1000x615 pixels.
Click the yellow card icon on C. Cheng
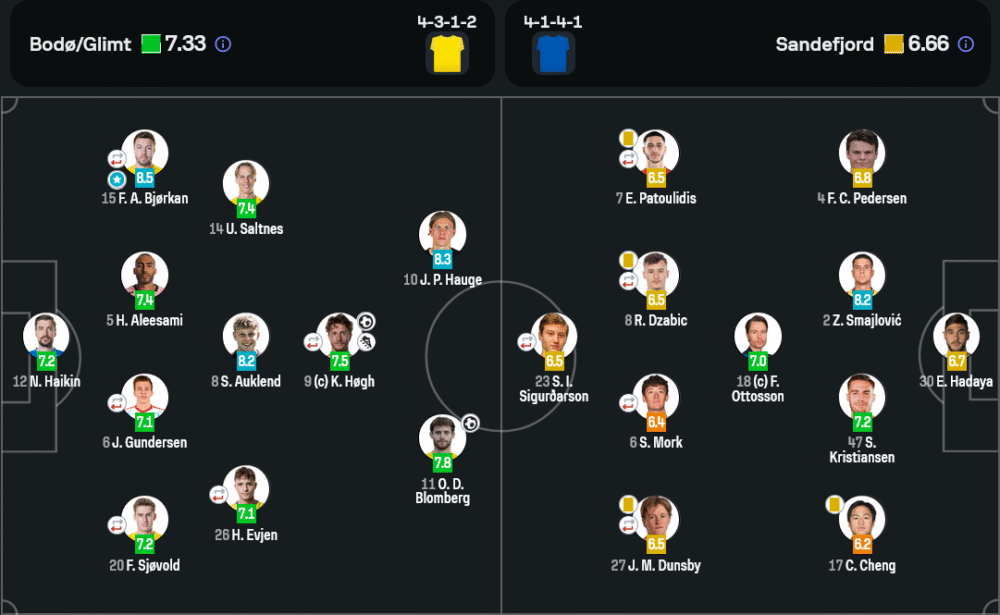pyautogui.click(x=833, y=504)
